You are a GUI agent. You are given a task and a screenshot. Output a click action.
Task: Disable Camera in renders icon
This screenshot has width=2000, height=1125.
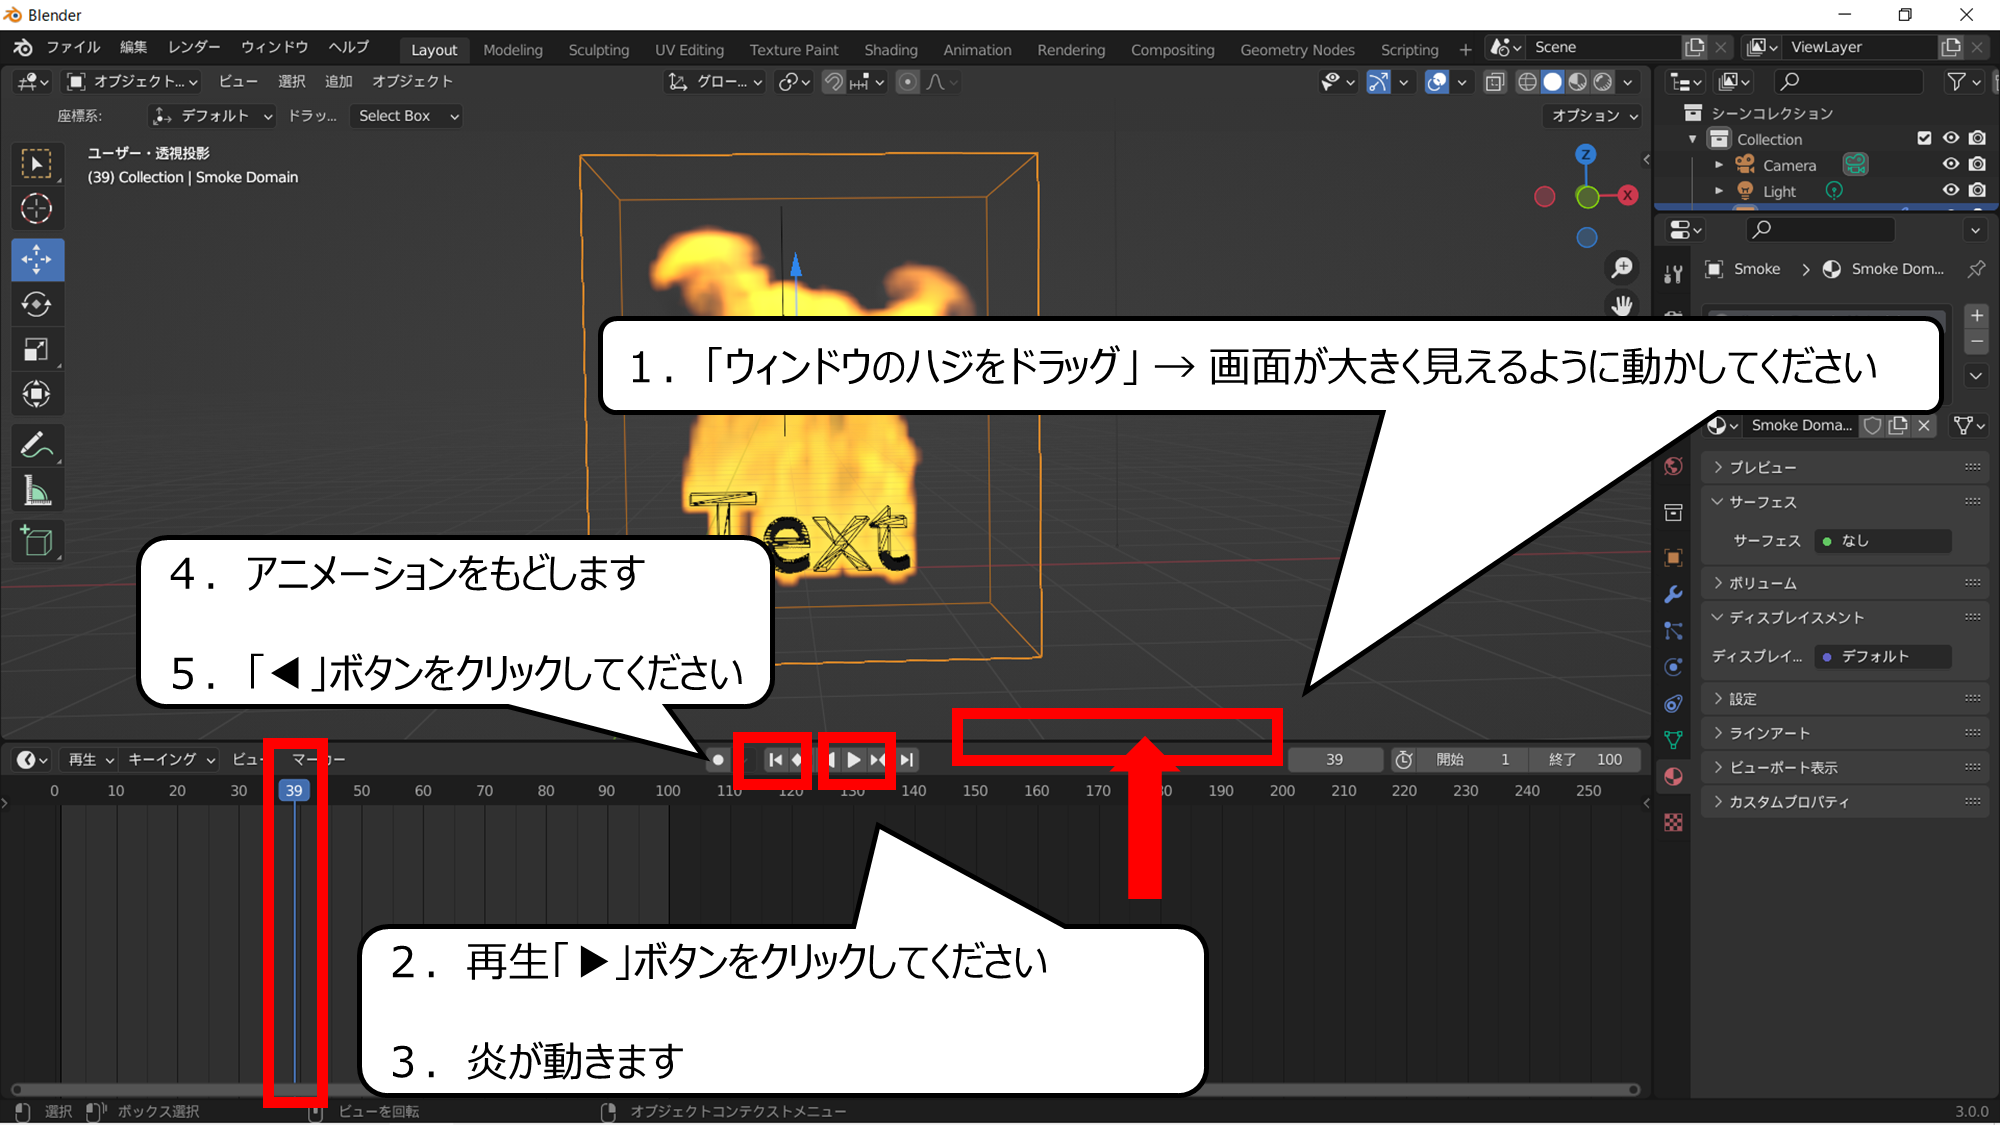point(1977,164)
